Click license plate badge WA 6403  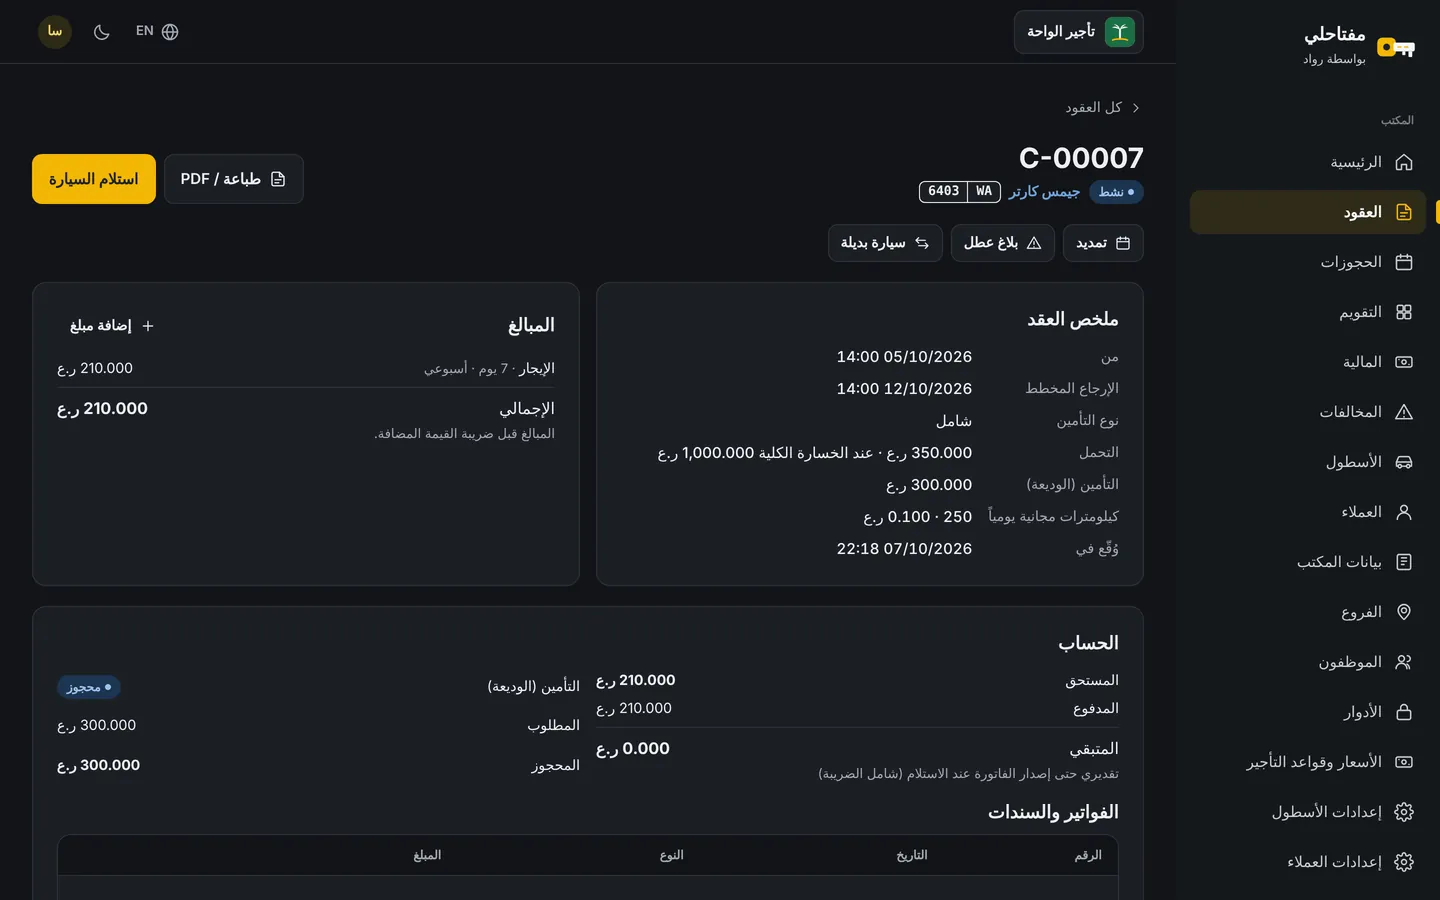[960, 191]
